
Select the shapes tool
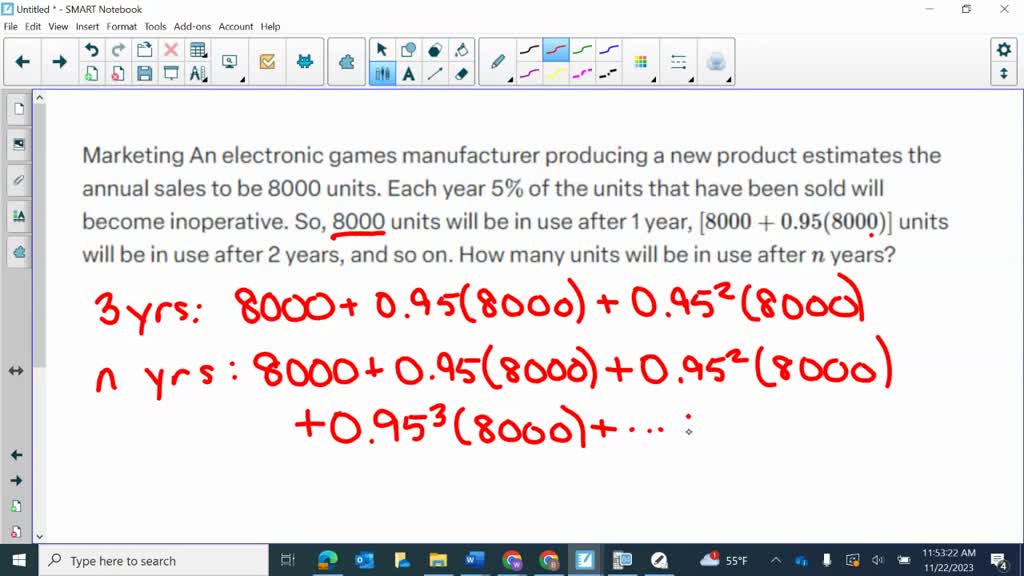(x=408, y=47)
